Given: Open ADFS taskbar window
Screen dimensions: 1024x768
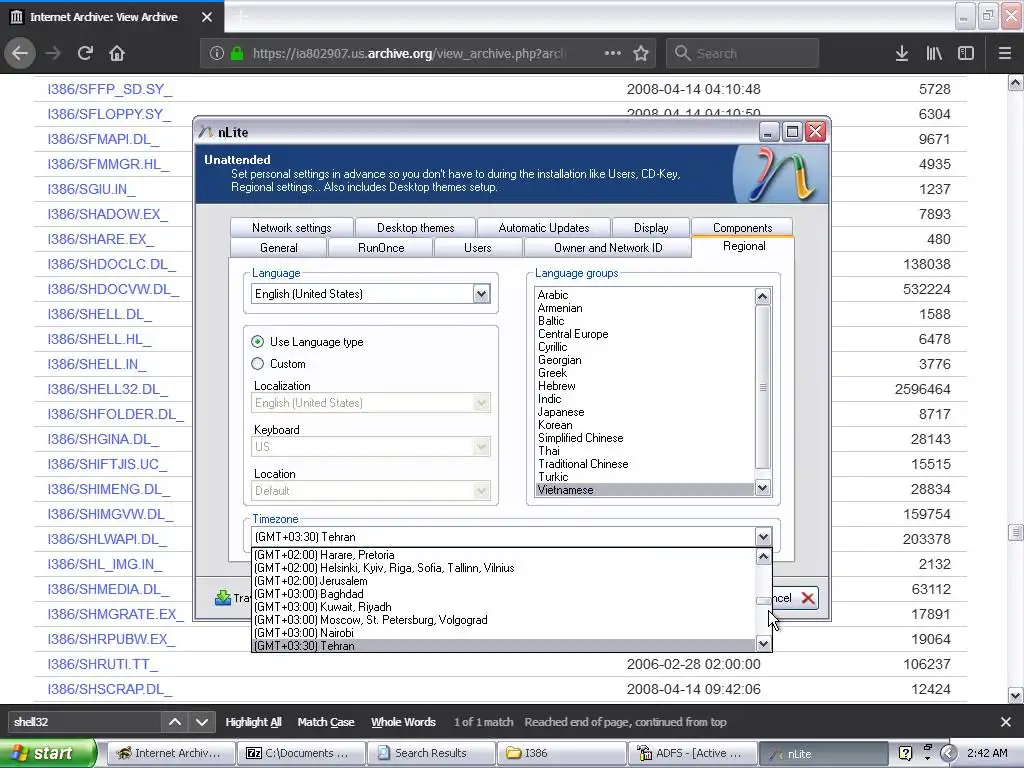Looking at the screenshot, I should pyautogui.click(x=691, y=753).
